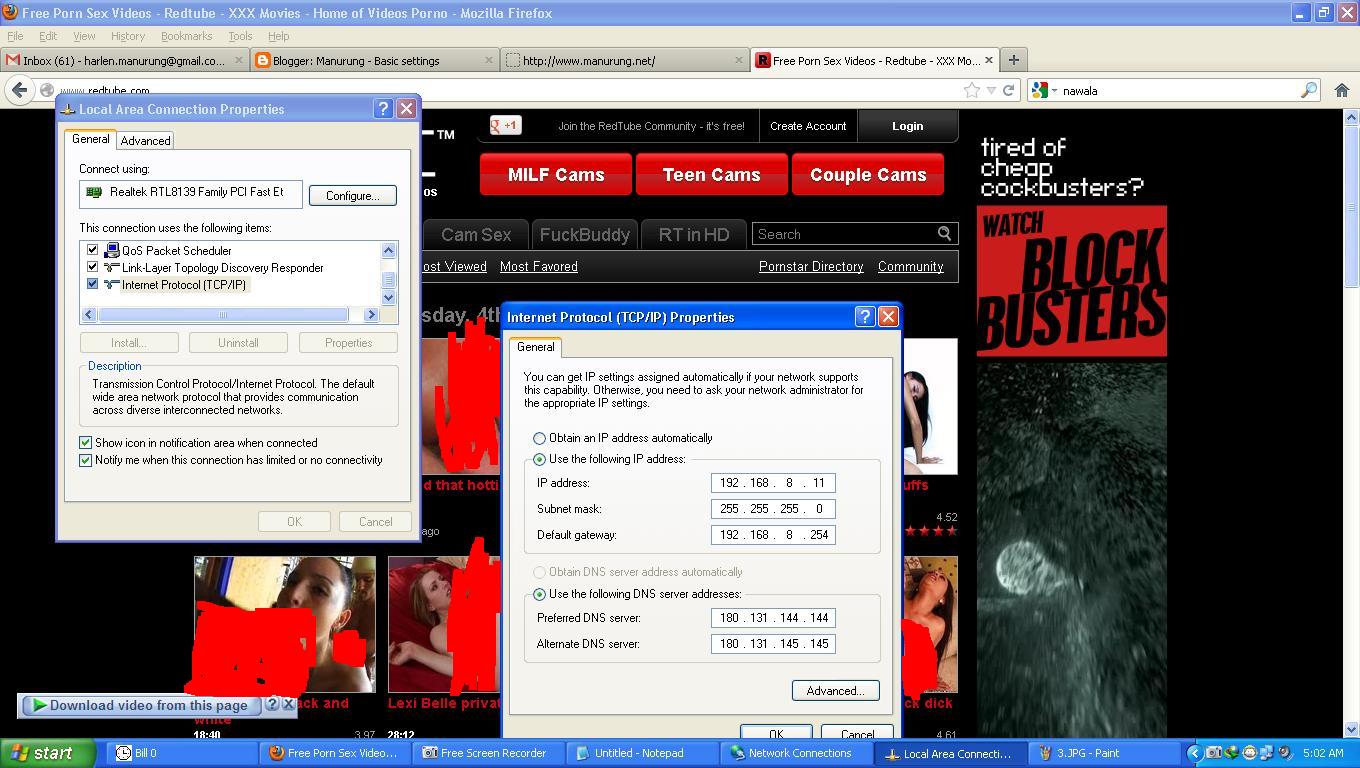Select Use the following DNS server addresses
This screenshot has width=1360, height=768.
(x=540, y=594)
